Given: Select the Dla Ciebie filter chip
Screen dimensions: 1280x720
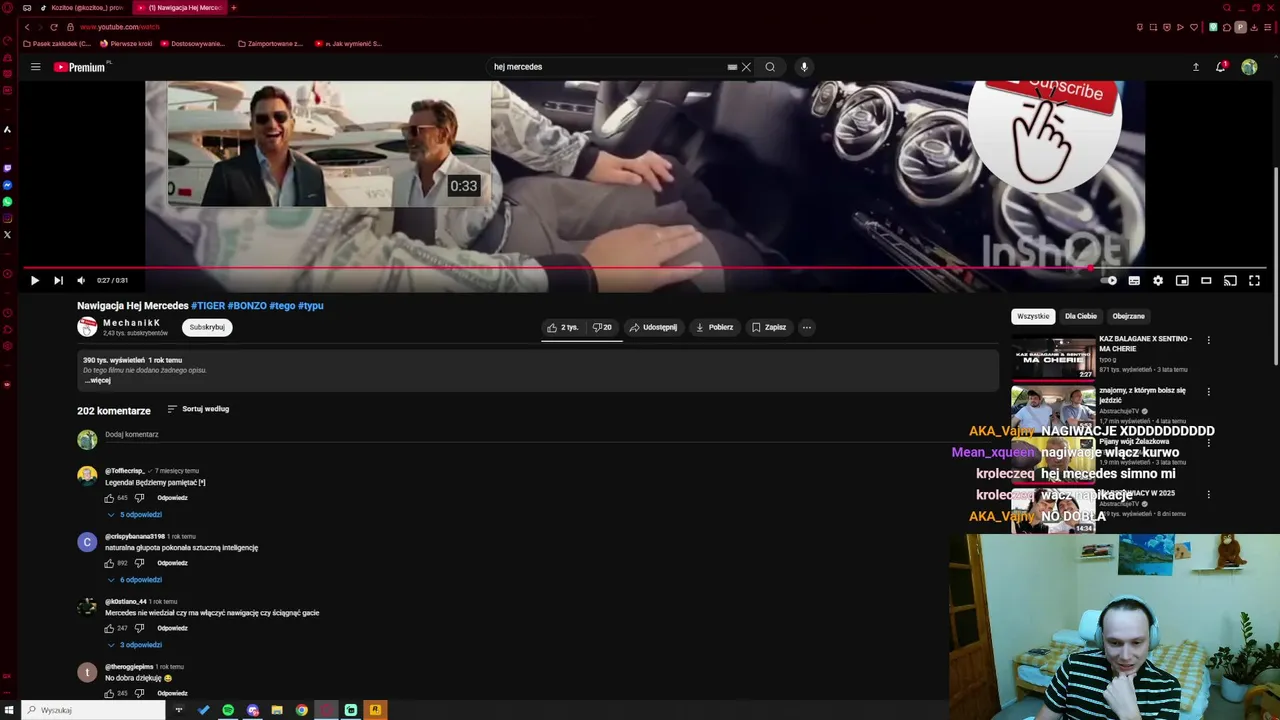Looking at the screenshot, I should pyautogui.click(x=1080, y=316).
